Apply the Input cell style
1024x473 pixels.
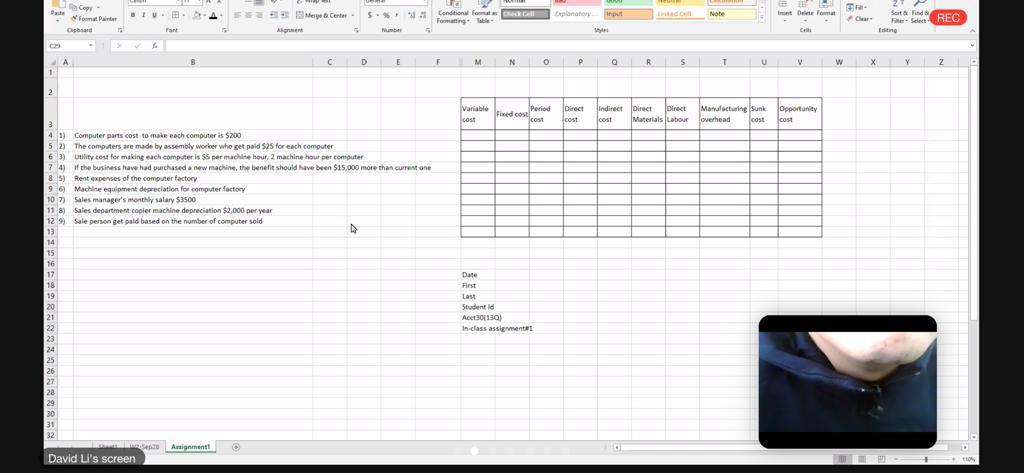pos(628,14)
